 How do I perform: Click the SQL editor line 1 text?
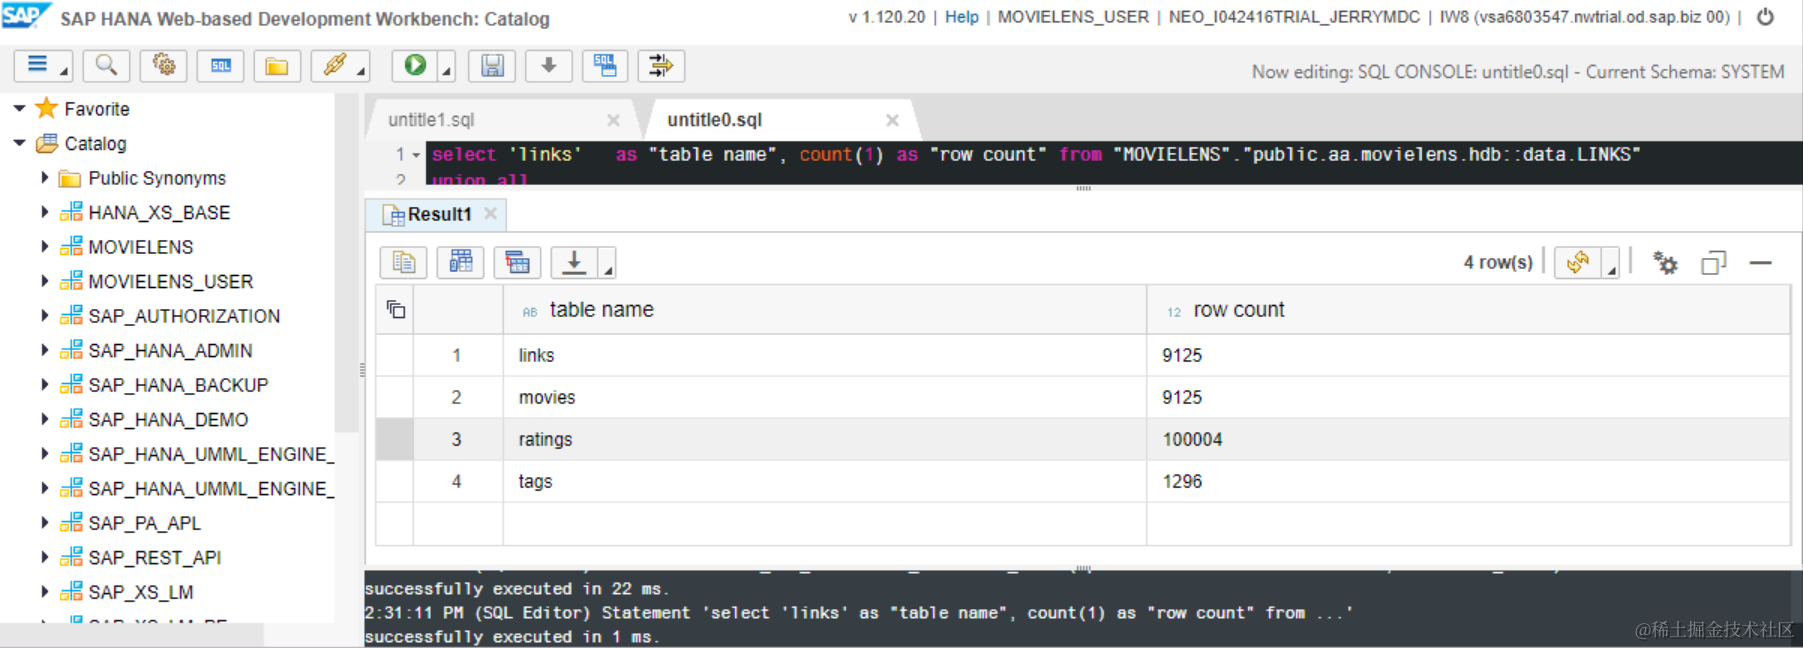[1036, 154]
